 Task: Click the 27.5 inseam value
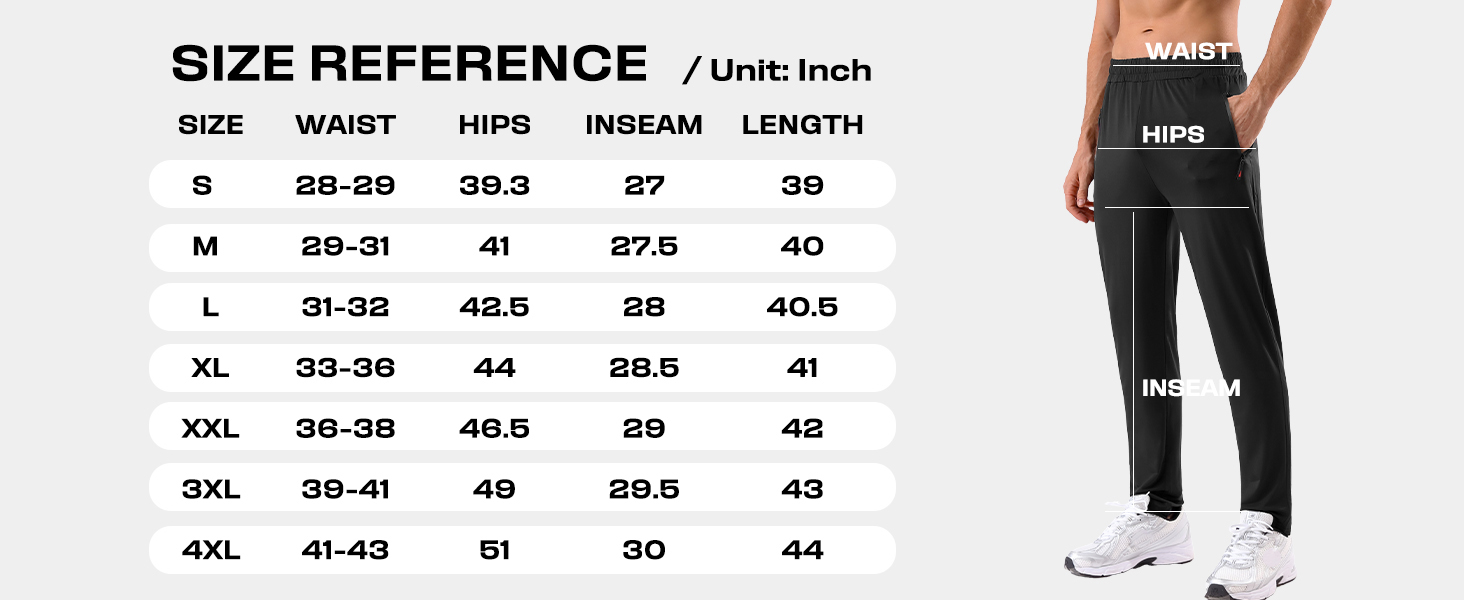point(643,246)
